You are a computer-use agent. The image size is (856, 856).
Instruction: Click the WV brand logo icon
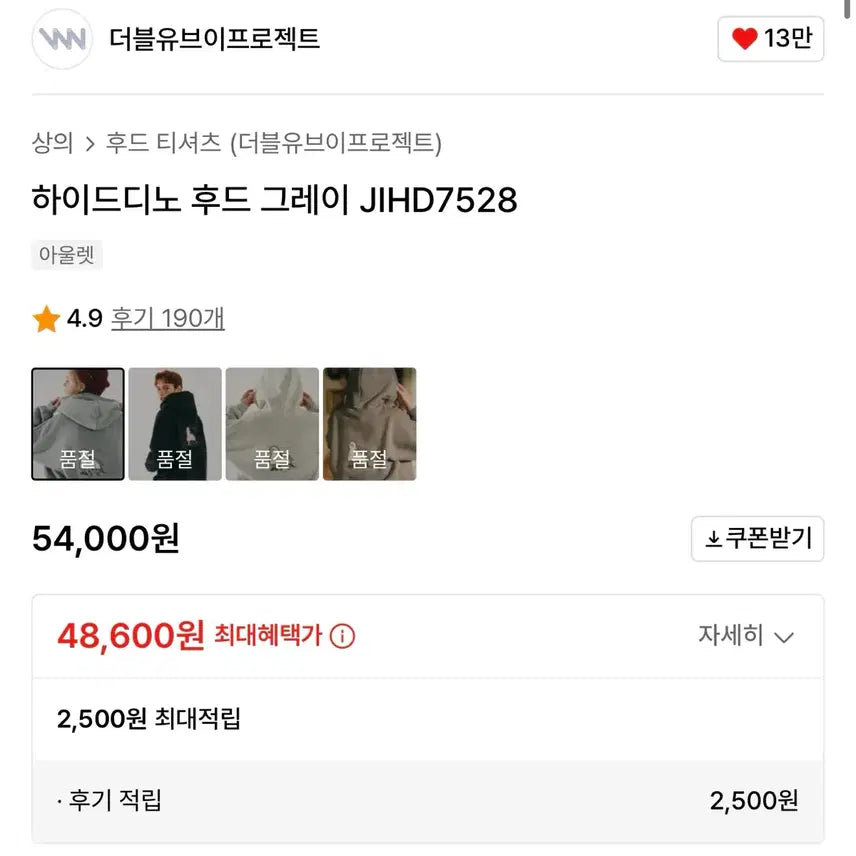[62, 39]
